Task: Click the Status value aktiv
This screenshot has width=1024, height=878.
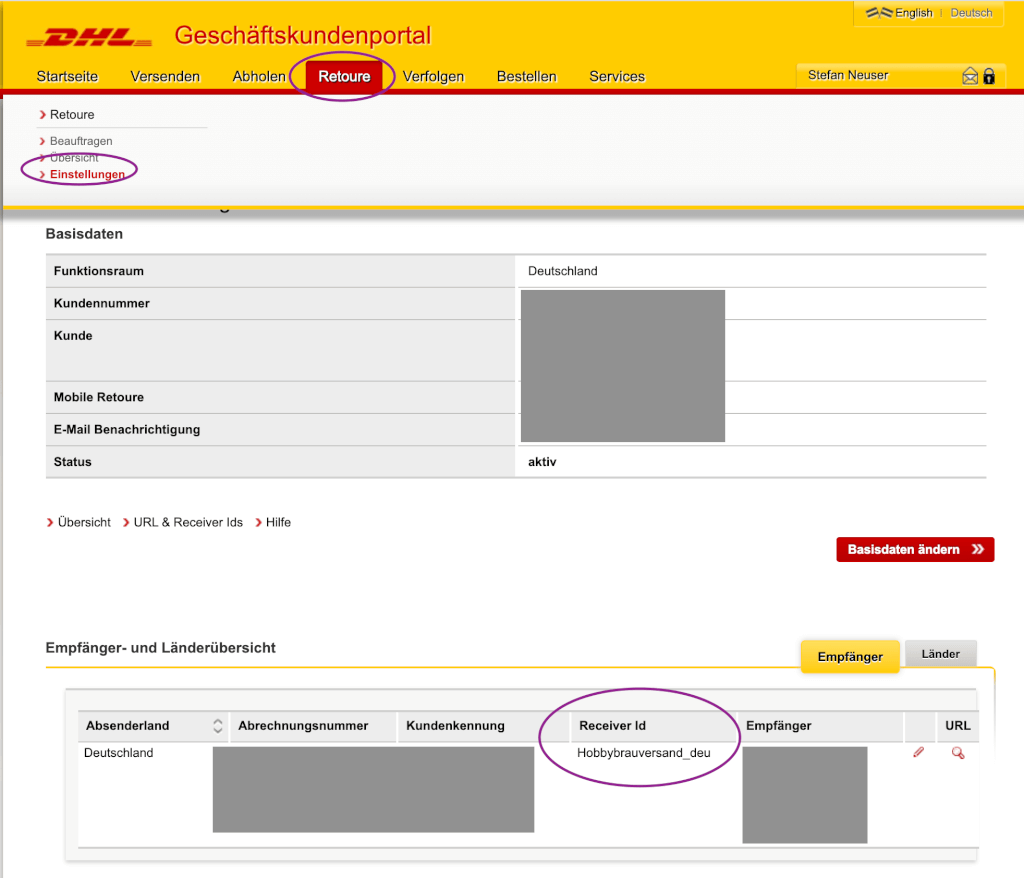Action: [542, 462]
